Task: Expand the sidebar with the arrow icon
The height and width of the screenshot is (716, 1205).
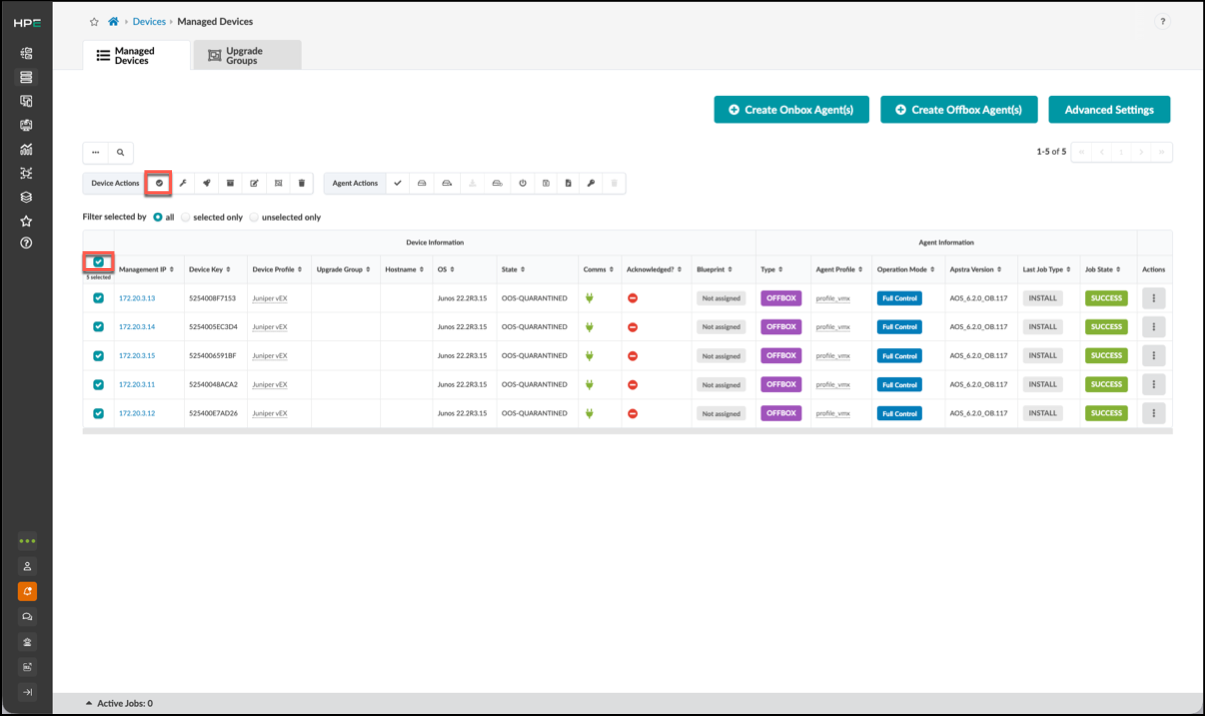Action: [x=27, y=691]
